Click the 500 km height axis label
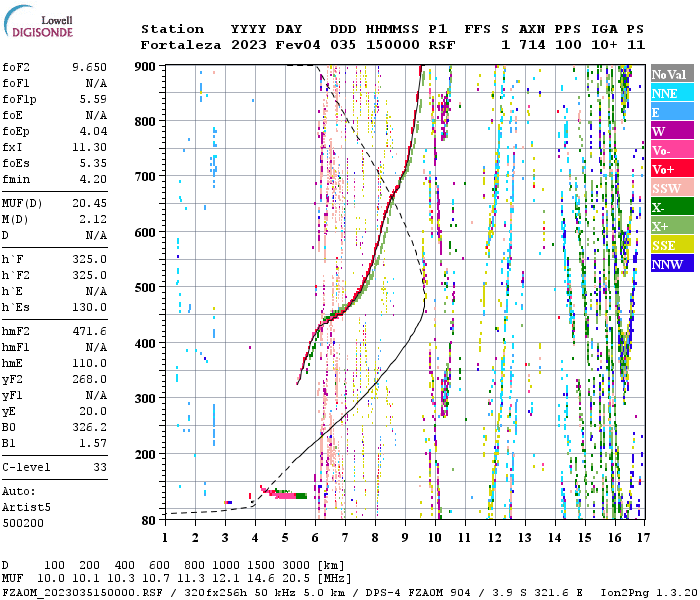The height and width of the screenshot is (600, 700). point(145,288)
